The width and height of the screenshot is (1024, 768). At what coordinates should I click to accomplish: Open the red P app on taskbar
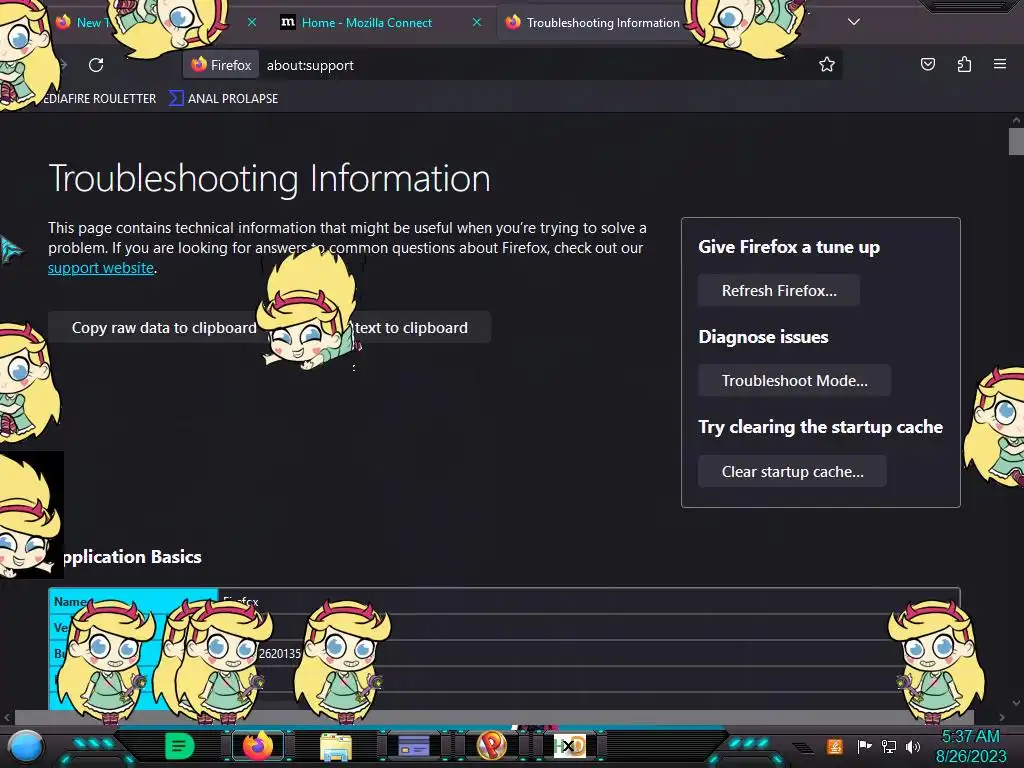[x=492, y=745]
